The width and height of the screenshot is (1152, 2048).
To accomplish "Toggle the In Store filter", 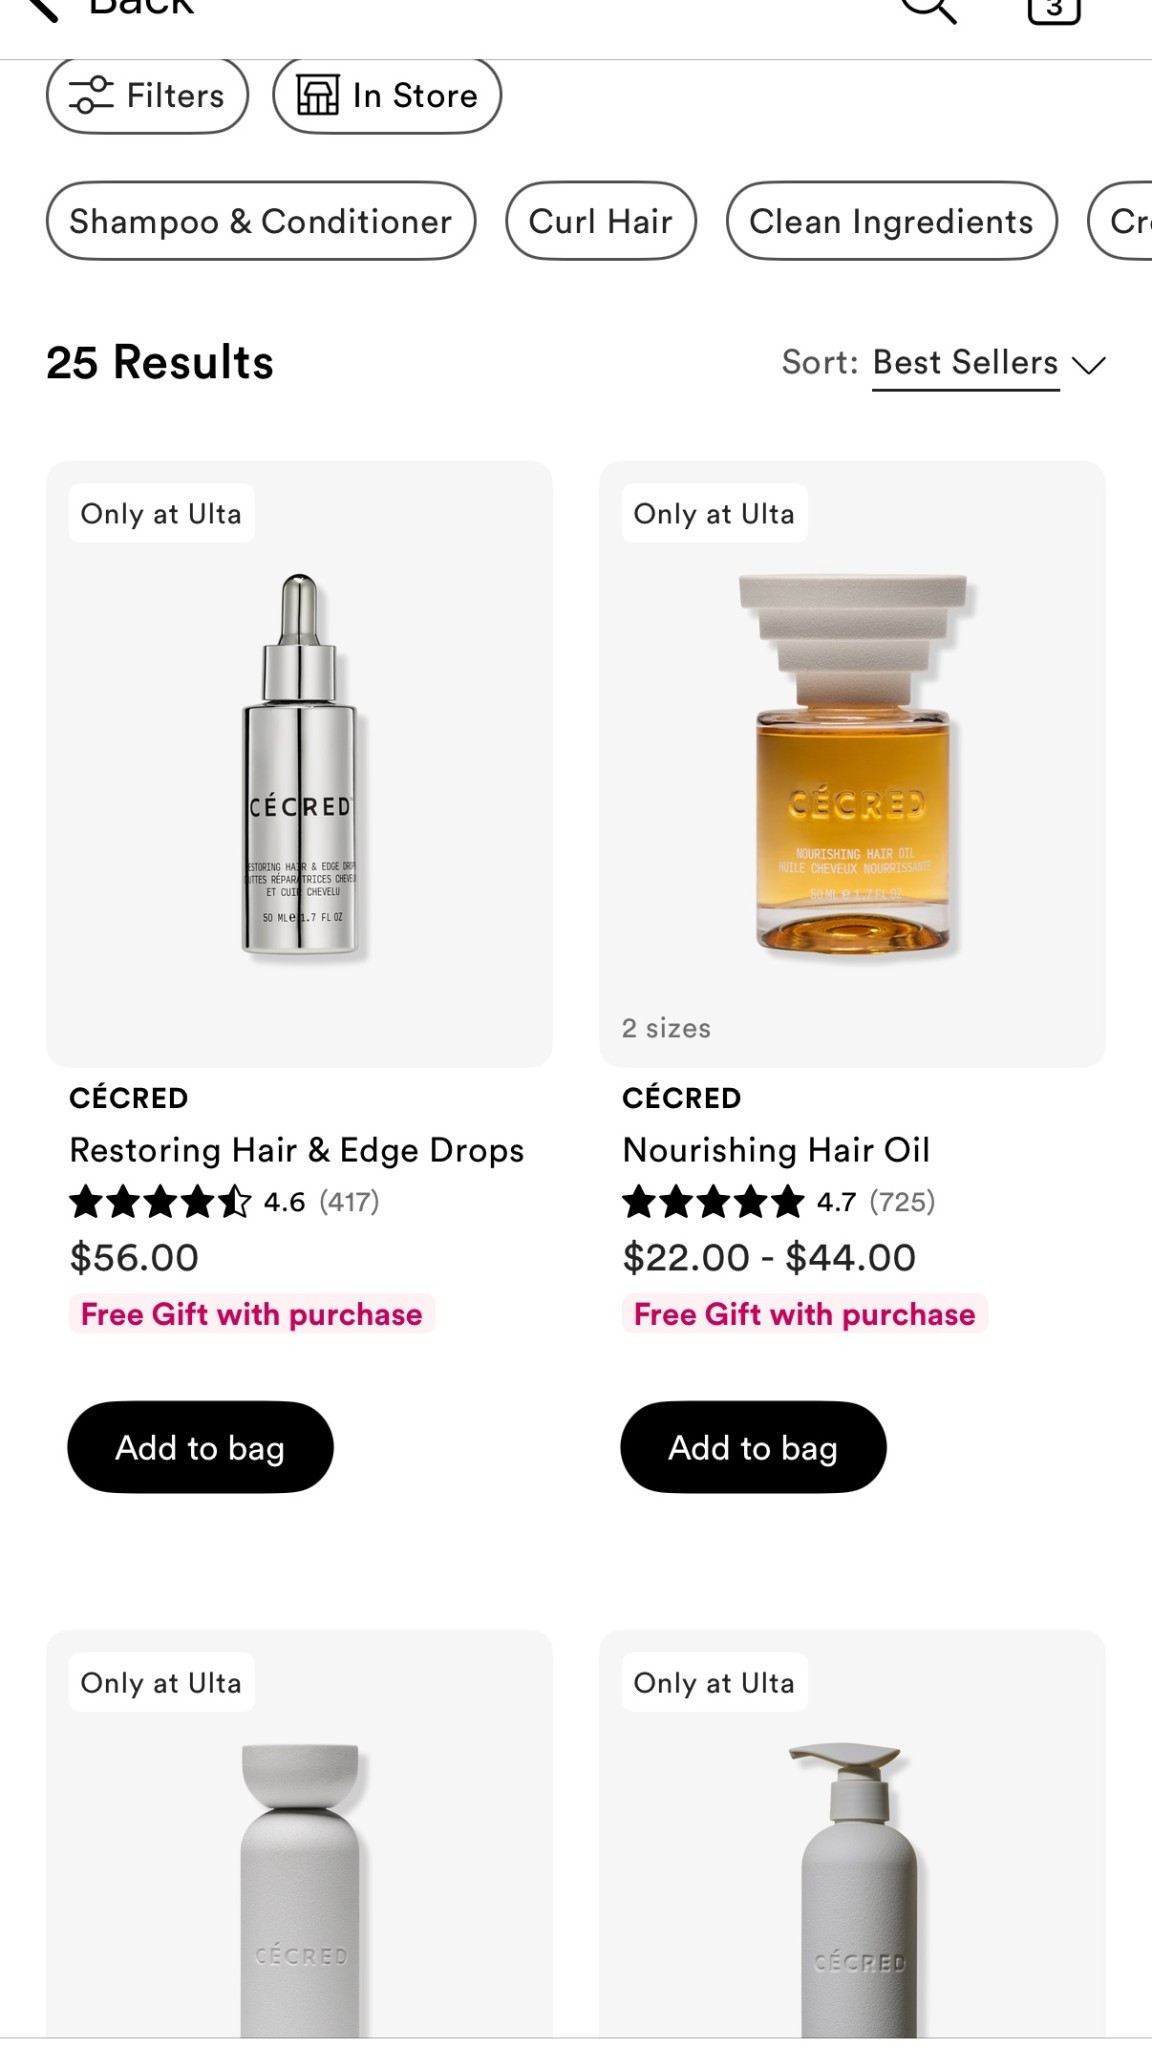I will click(x=387, y=96).
